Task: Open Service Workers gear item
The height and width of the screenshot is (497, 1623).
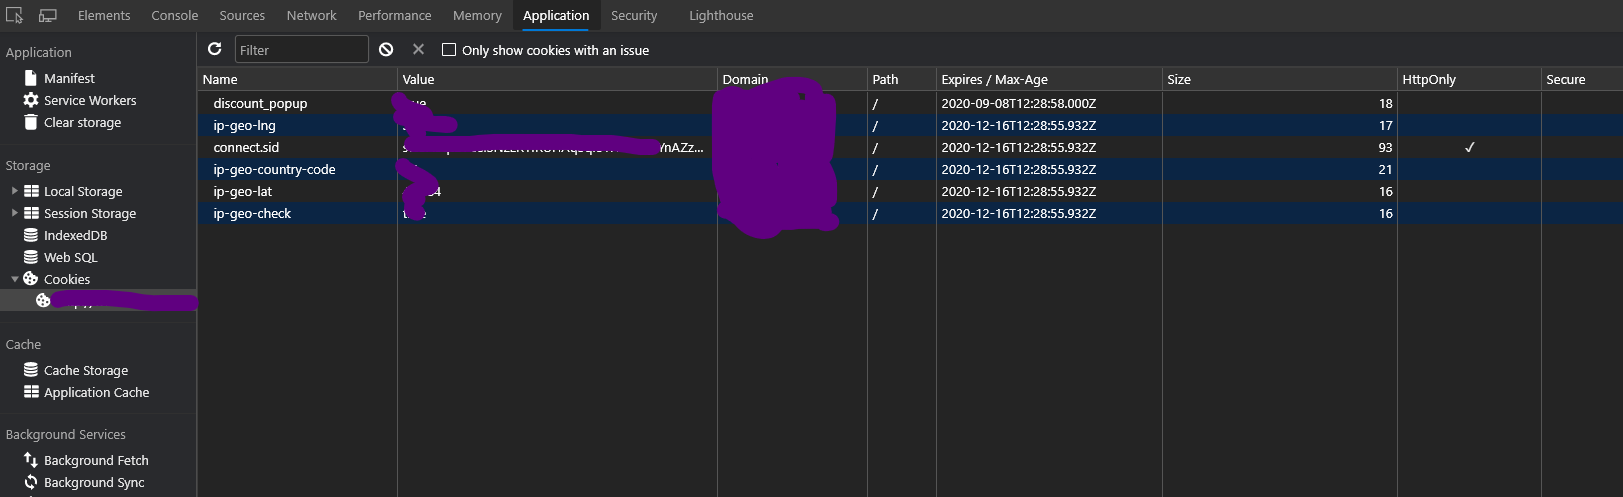Action: tap(90, 100)
